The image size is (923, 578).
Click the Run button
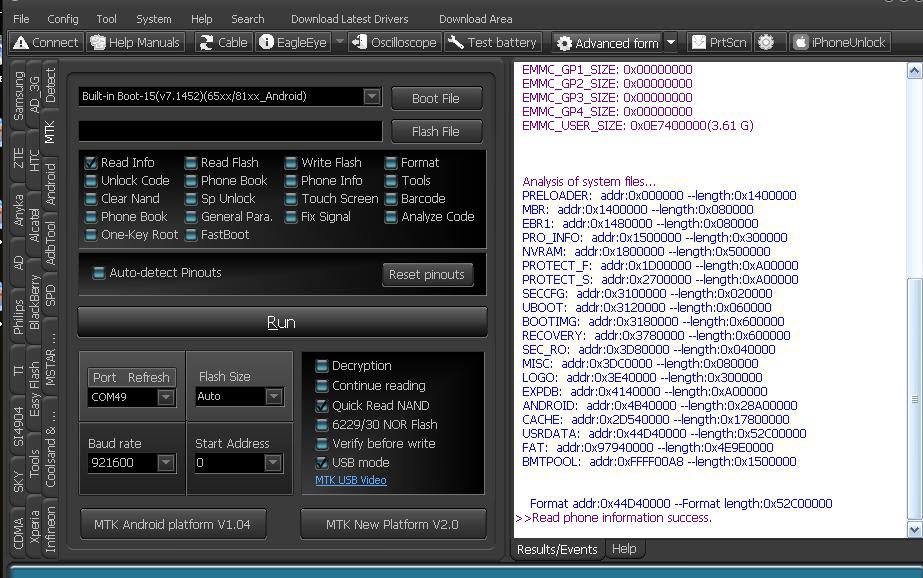282,322
